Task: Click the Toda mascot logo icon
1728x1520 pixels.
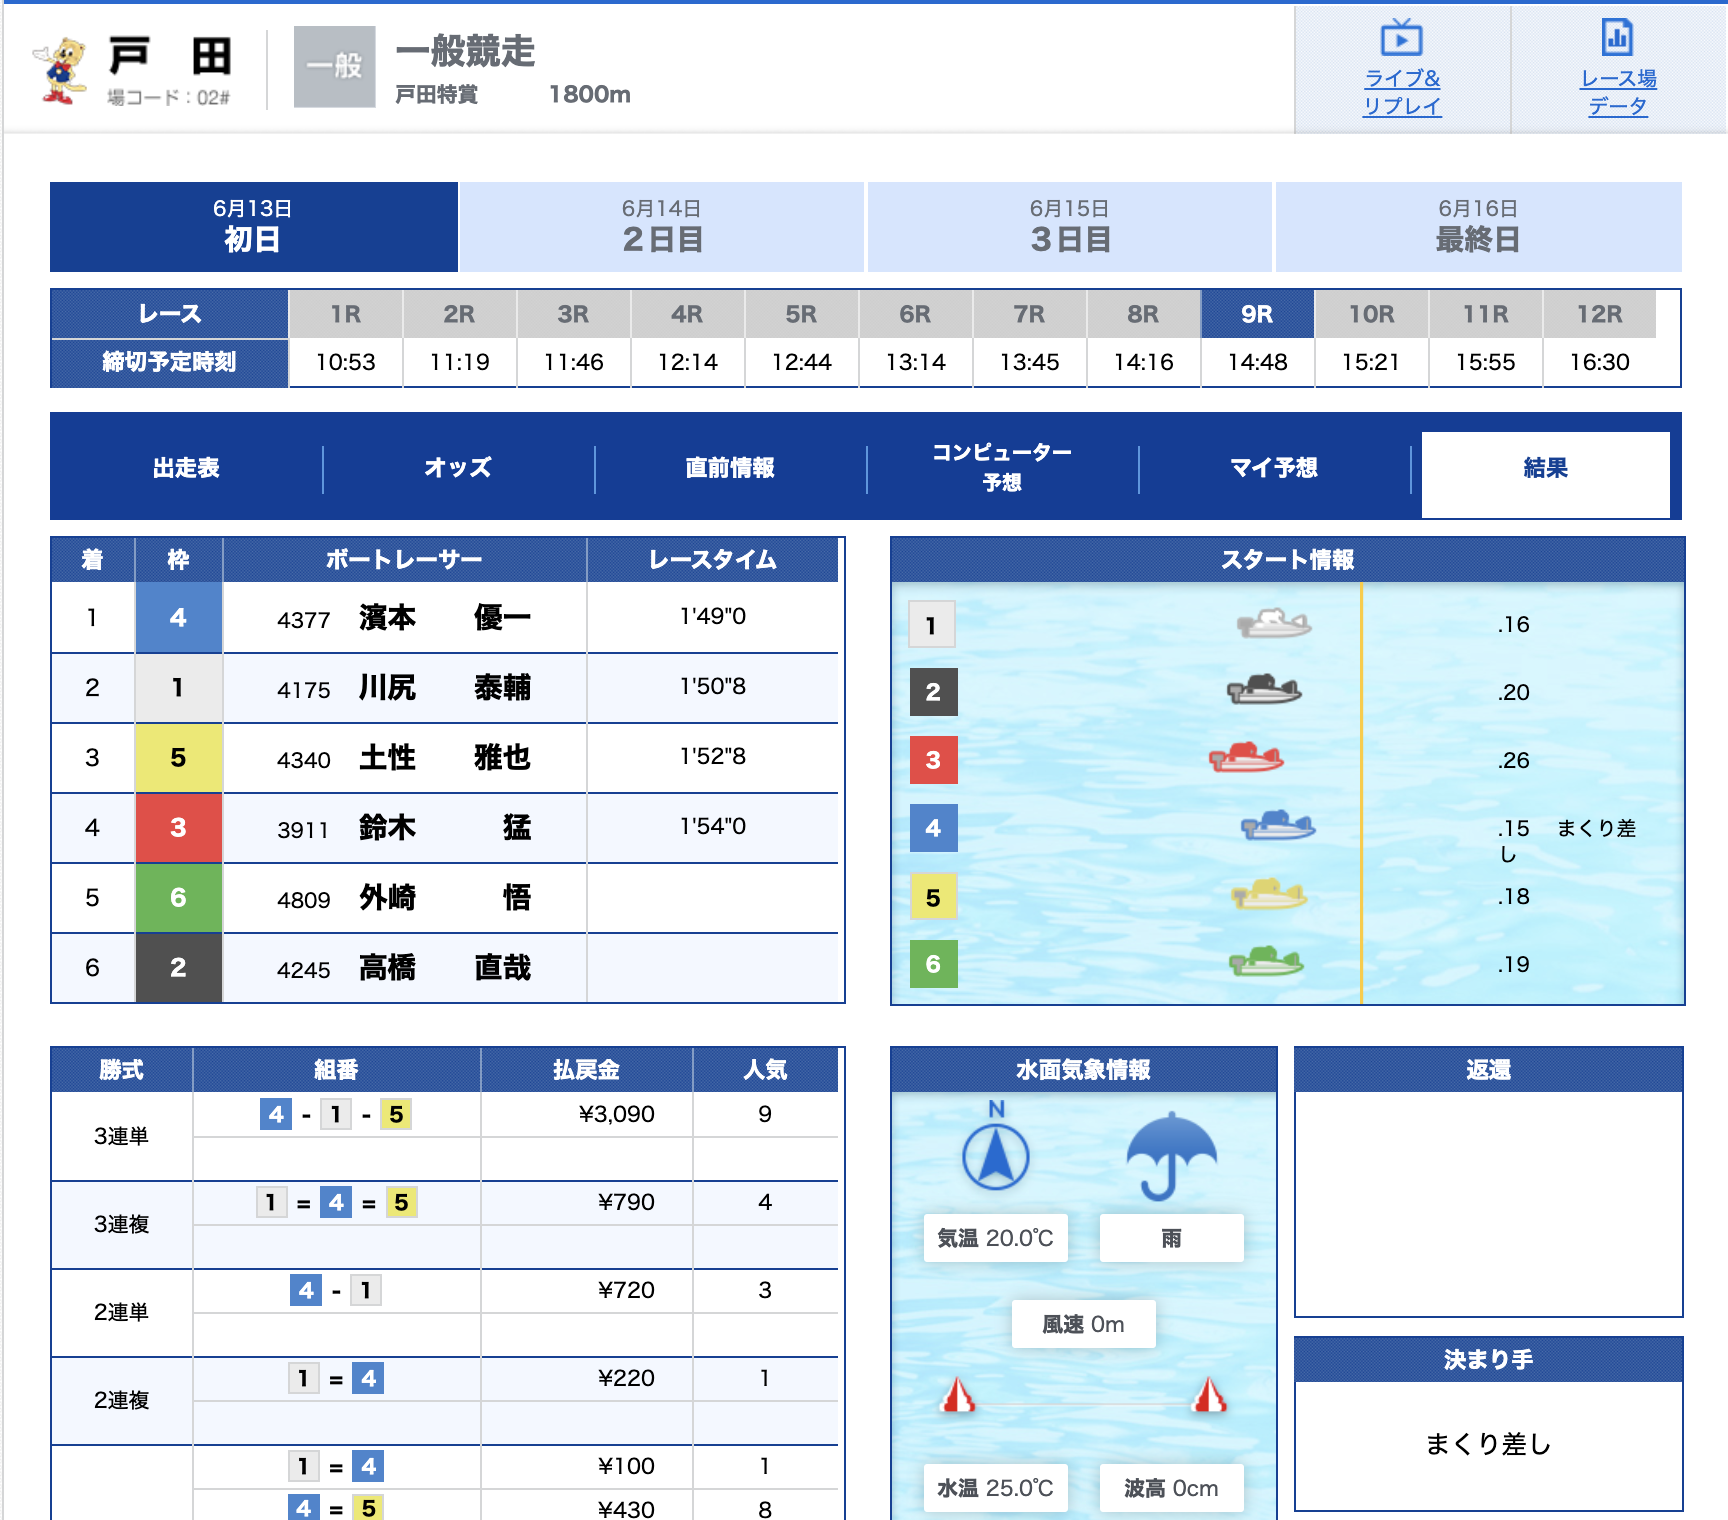Action: 60,70
